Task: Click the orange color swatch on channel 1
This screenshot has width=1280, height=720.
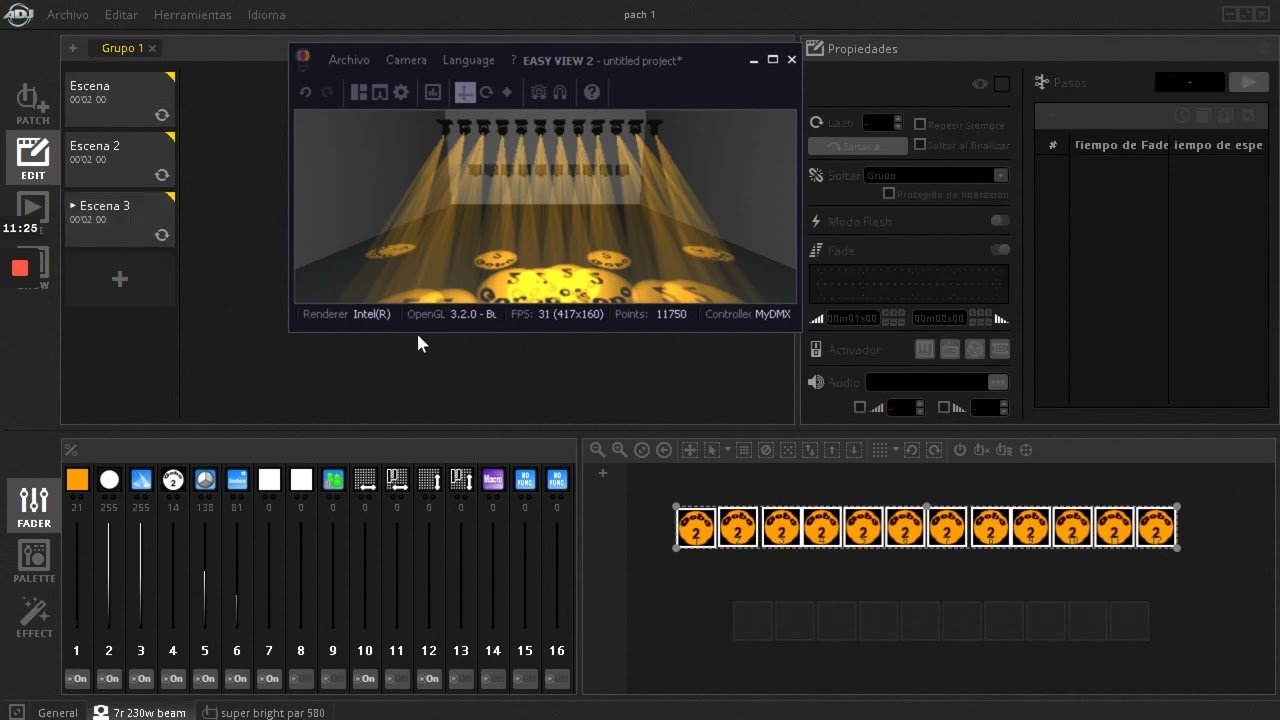Action: (x=77, y=480)
